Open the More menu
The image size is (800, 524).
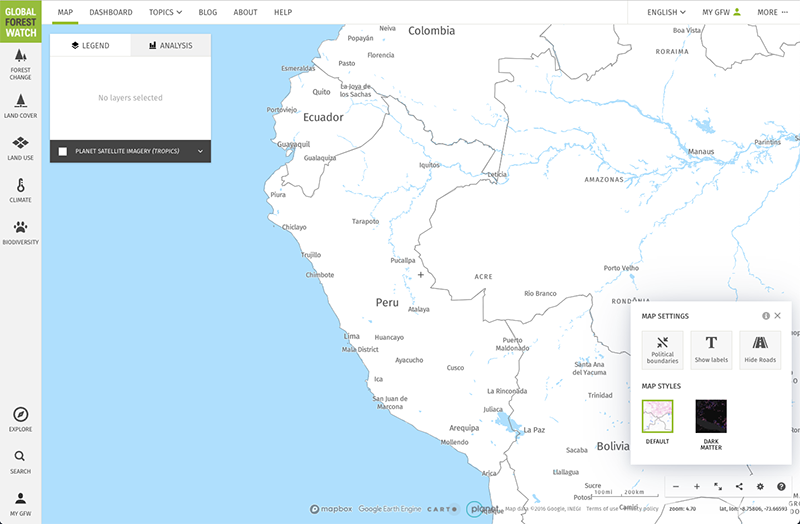tap(772, 12)
